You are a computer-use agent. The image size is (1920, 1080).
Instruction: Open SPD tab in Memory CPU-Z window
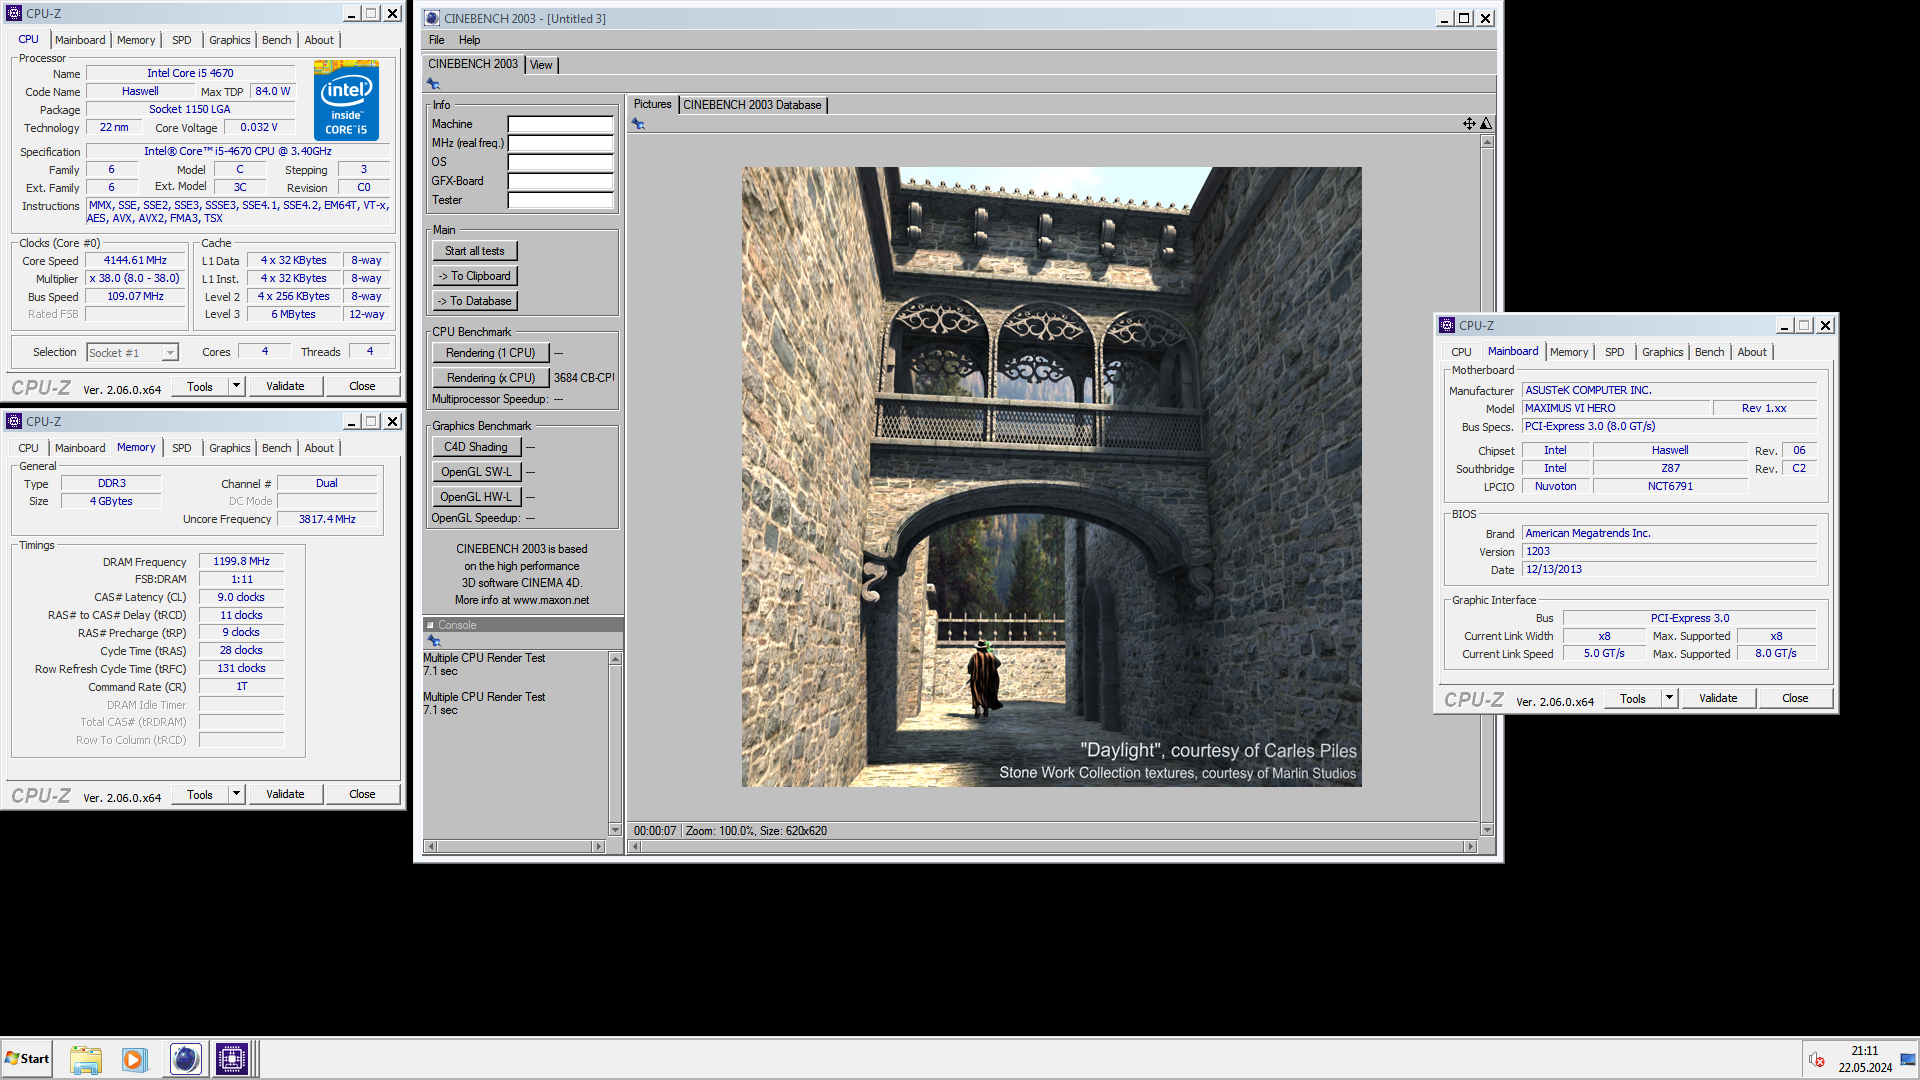[181, 448]
